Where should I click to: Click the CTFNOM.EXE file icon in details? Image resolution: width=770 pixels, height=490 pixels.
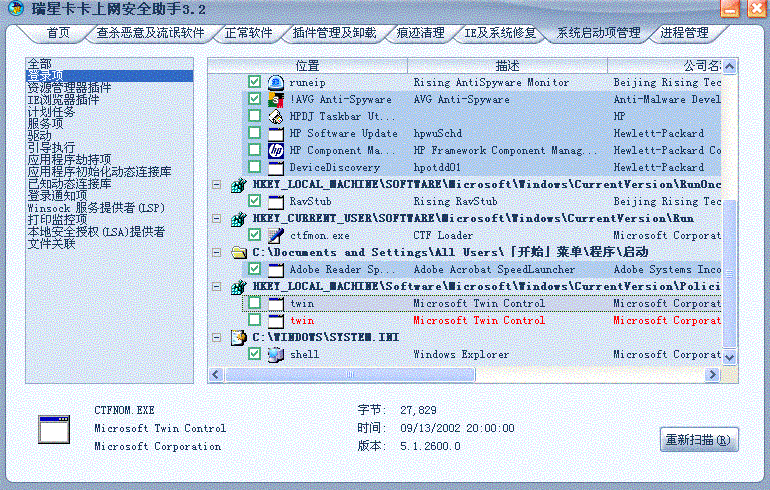(x=54, y=429)
